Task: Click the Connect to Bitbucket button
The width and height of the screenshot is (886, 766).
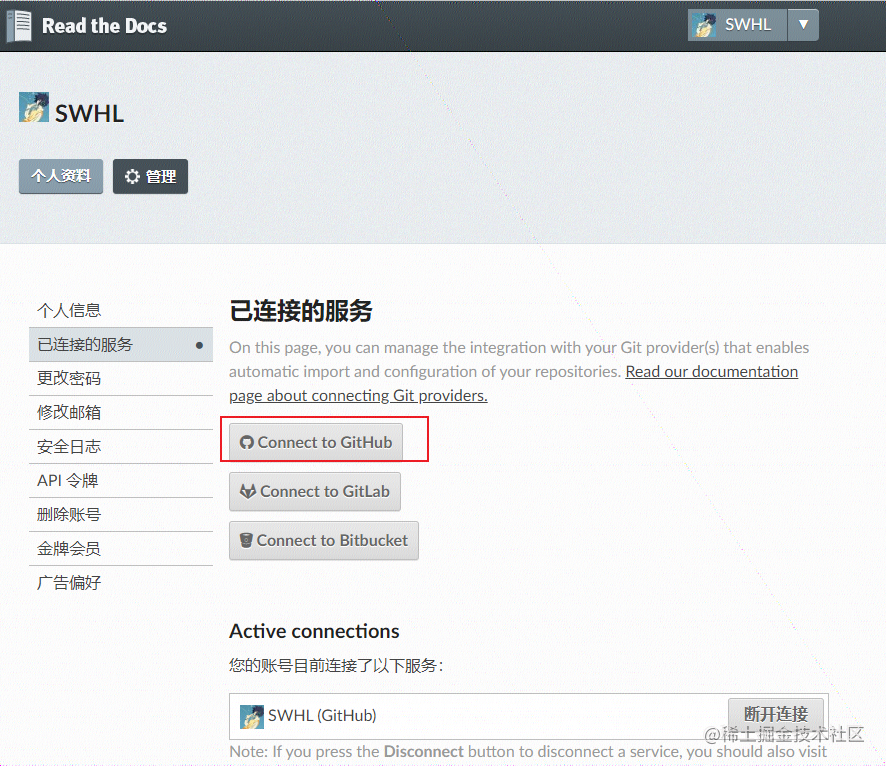Action: tap(324, 541)
